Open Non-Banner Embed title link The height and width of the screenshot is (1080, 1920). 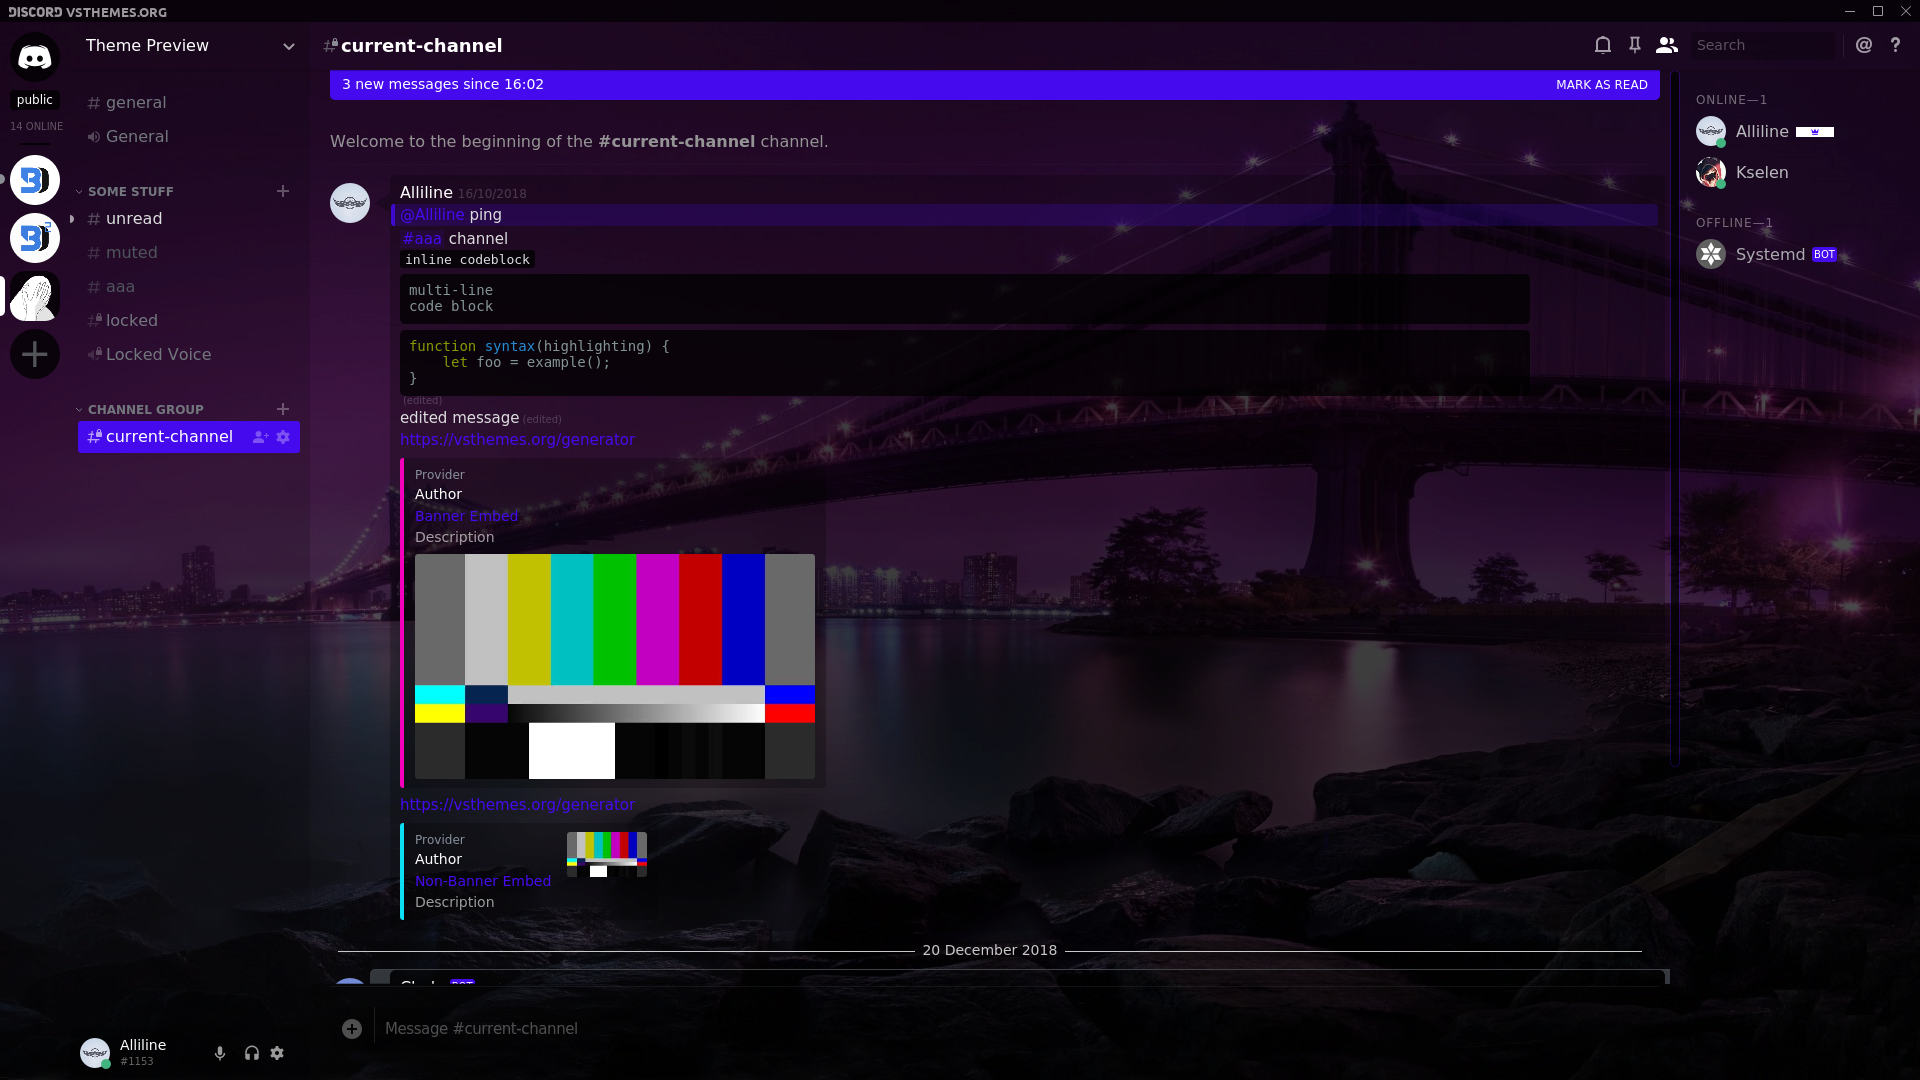[x=483, y=881]
